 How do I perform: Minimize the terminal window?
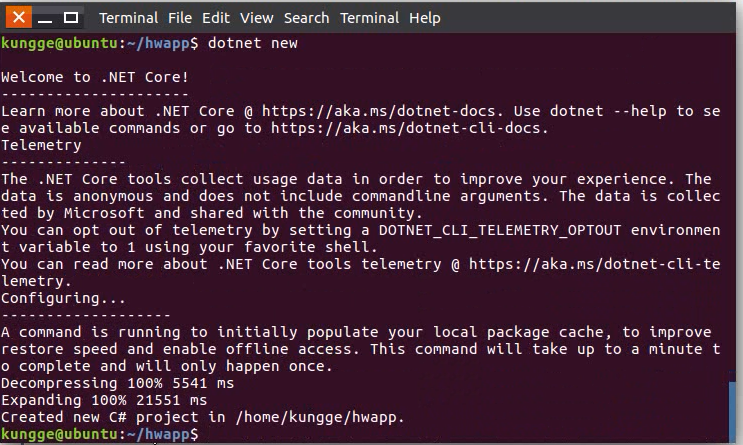click(x=45, y=18)
